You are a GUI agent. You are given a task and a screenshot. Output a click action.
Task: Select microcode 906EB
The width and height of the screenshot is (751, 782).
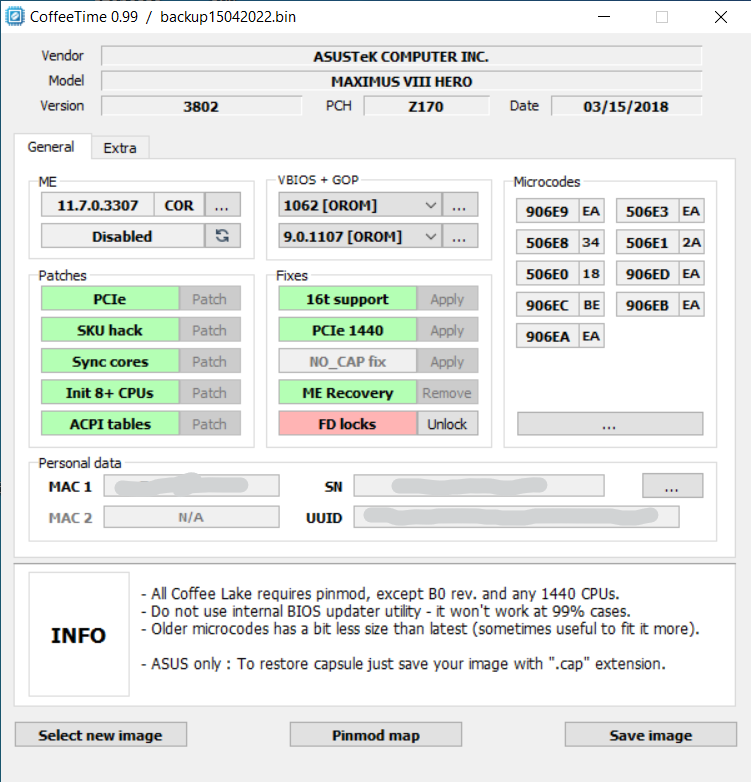tap(647, 305)
